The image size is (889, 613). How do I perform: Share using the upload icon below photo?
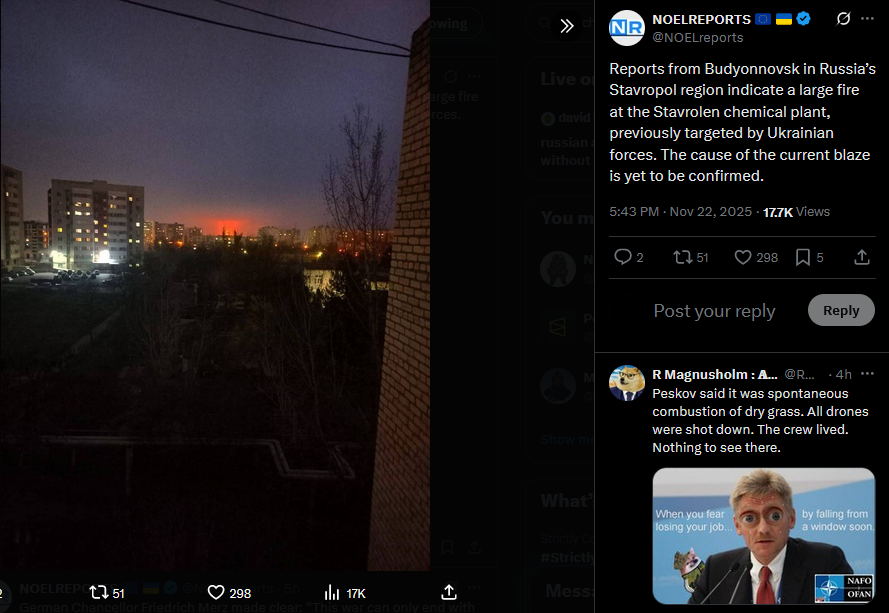coord(449,593)
